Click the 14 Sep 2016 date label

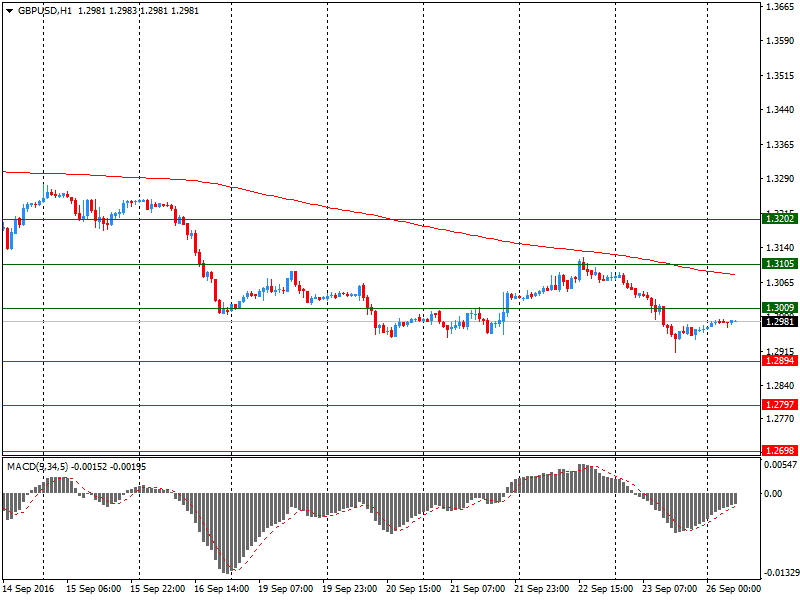click(30, 589)
